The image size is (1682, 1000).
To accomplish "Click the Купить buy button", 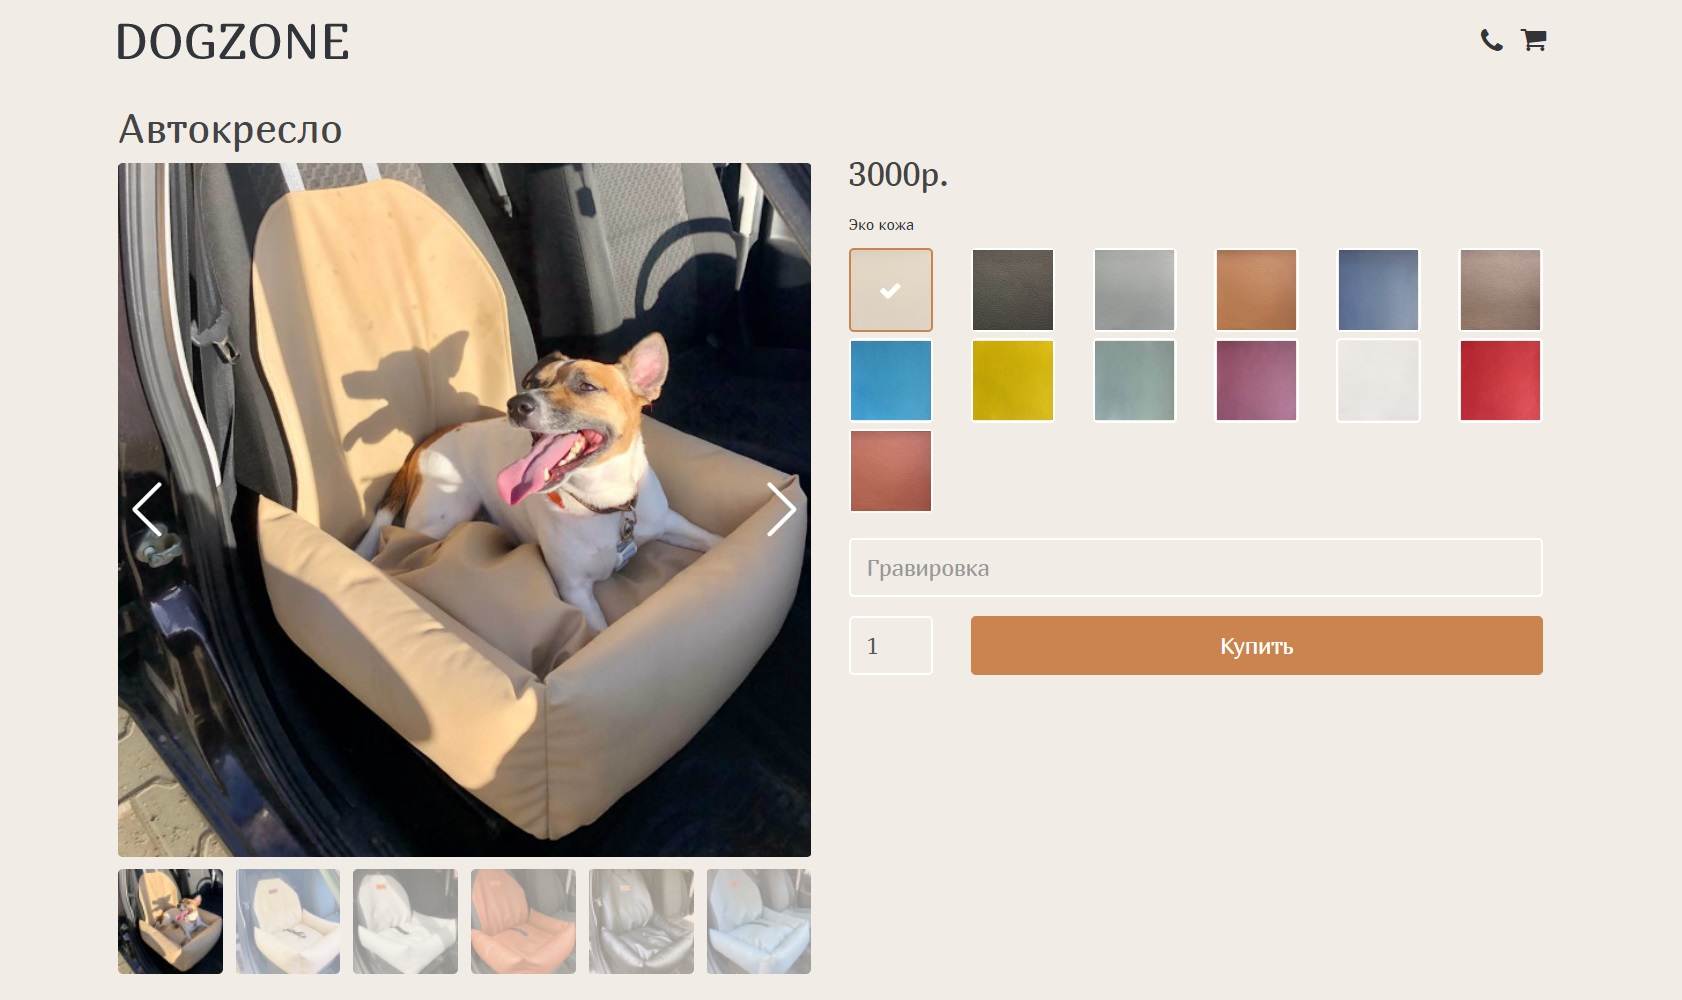I will point(1257,646).
